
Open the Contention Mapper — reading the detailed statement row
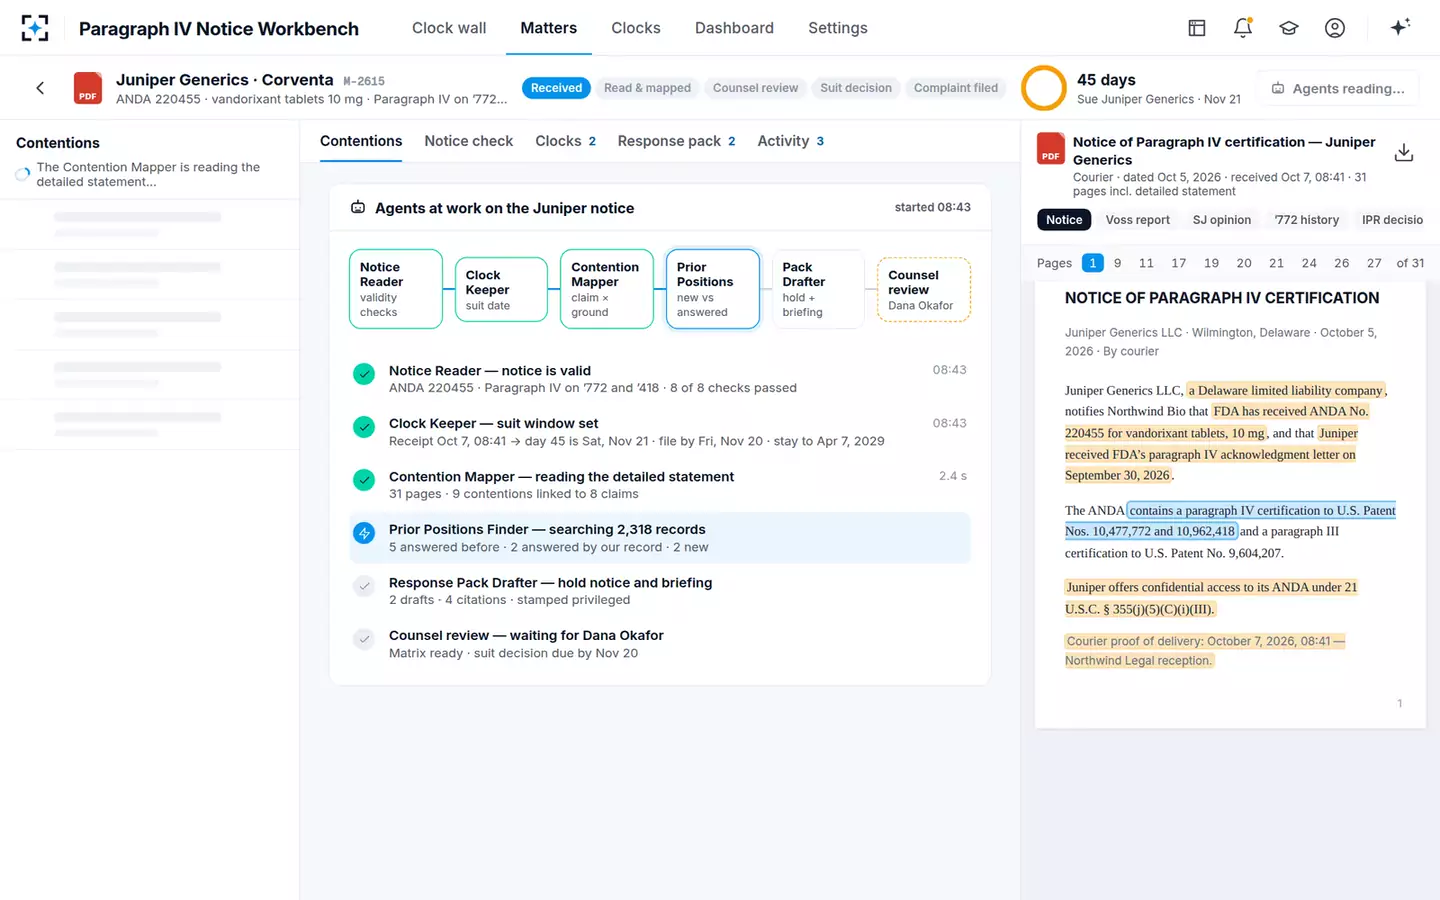[660, 485]
